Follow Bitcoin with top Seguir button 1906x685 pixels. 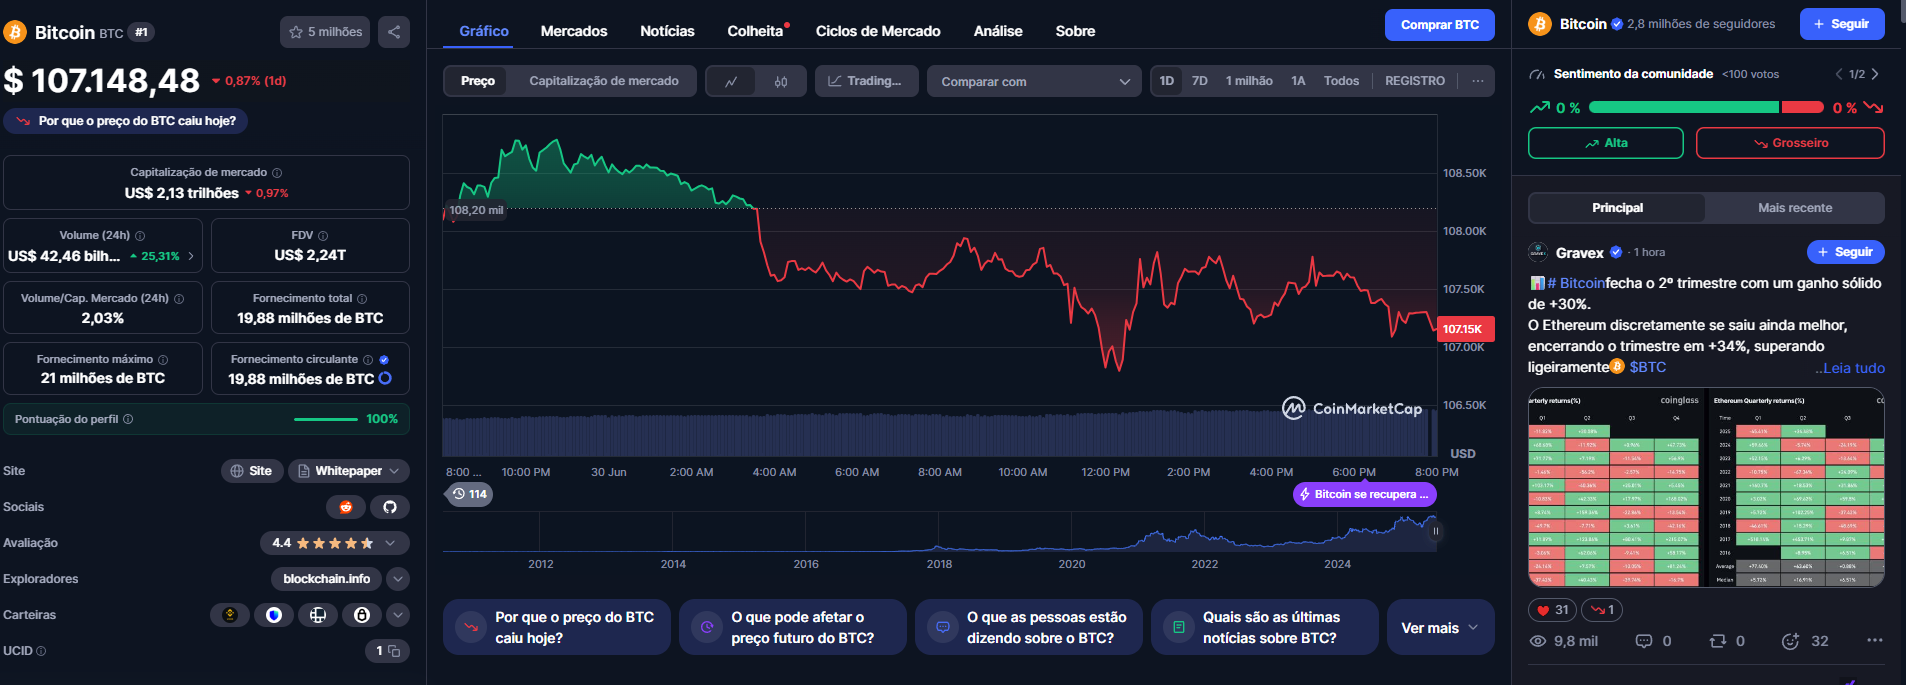1842,24
